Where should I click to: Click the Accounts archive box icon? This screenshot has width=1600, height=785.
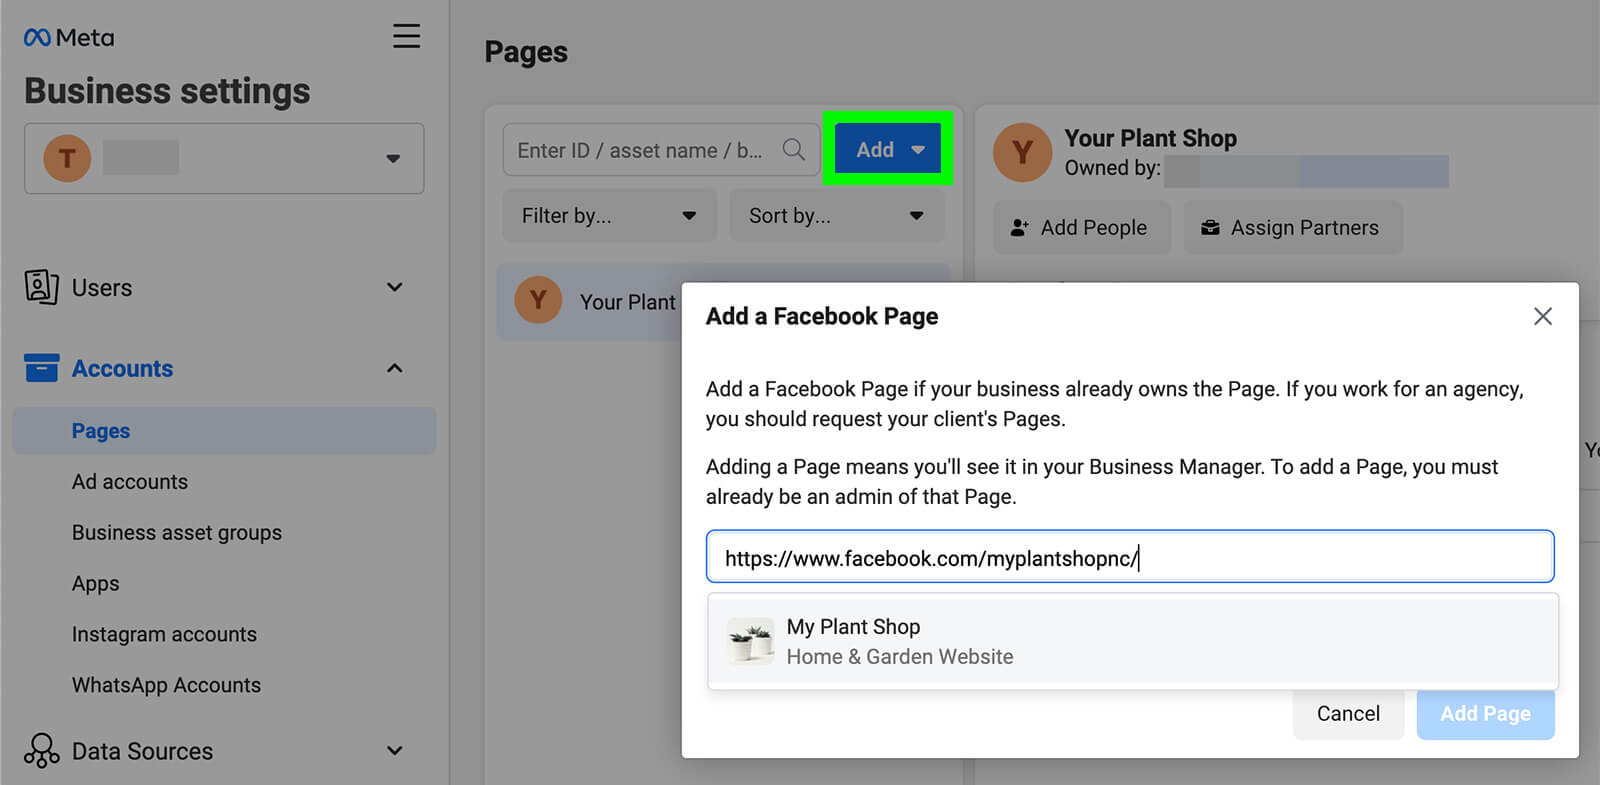pos(41,368)
